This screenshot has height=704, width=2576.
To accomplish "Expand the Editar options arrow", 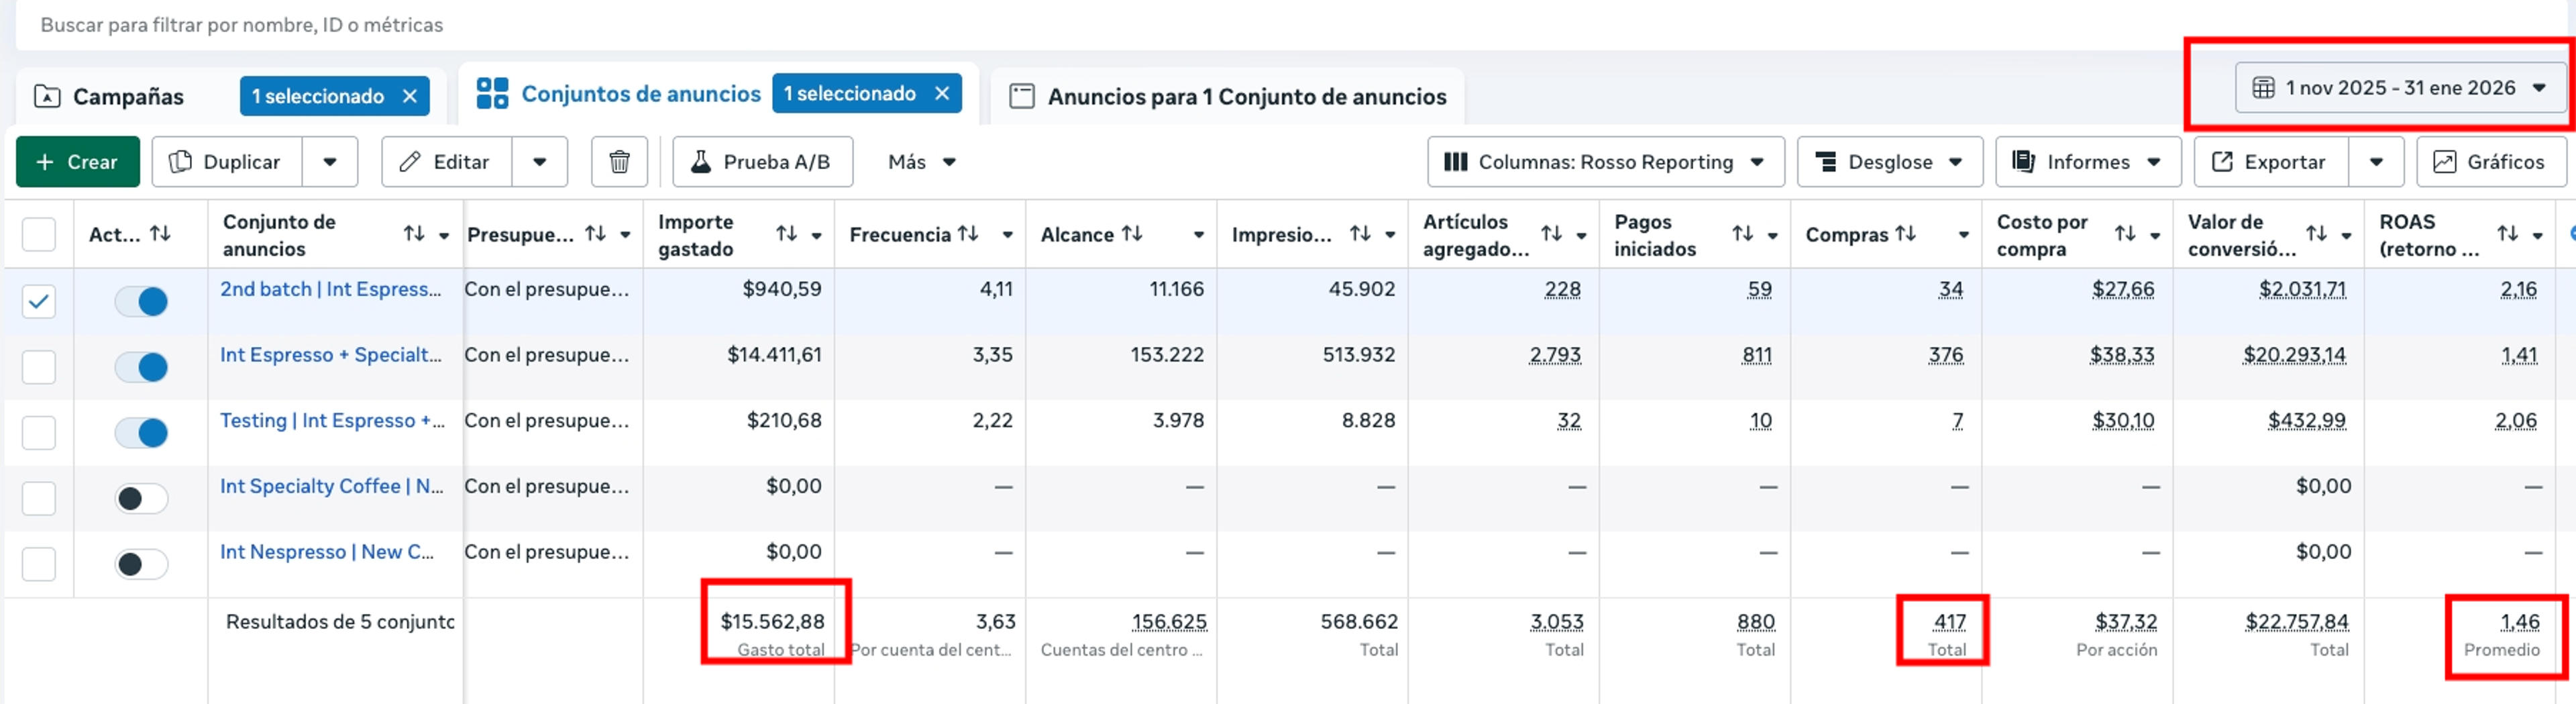I will tap(539, 162).
